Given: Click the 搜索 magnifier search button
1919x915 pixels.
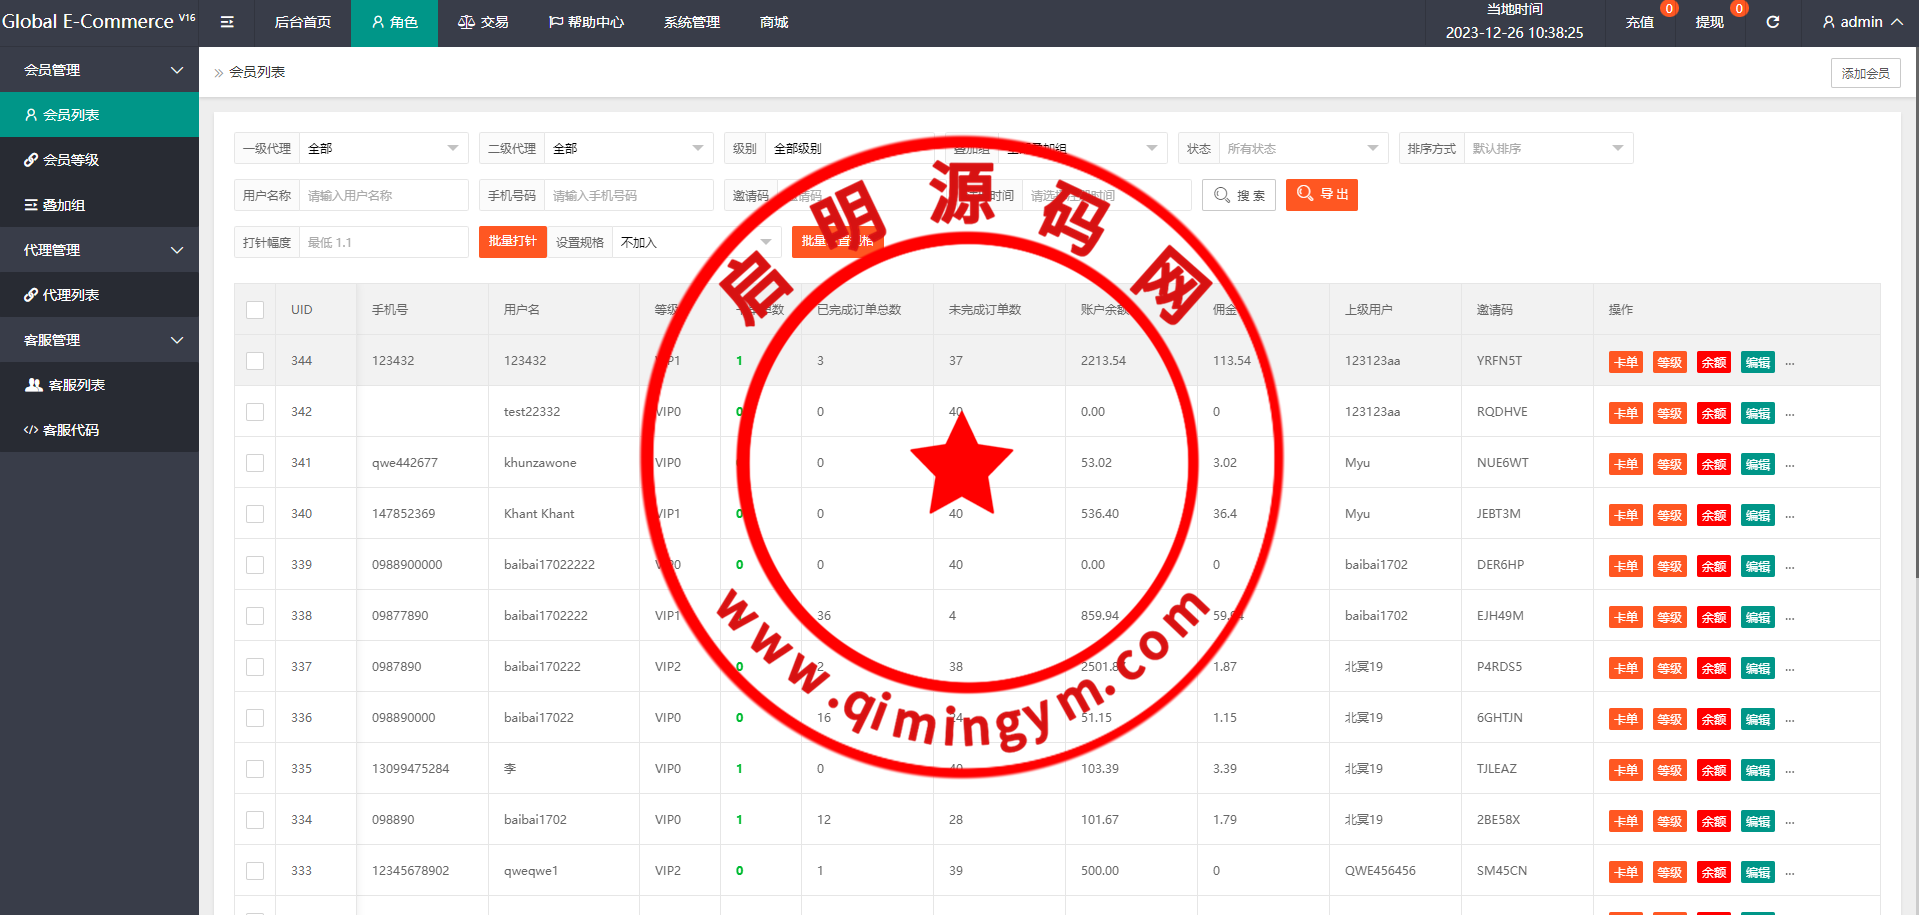Looking at the screenshot, I should coord(1238,195).
